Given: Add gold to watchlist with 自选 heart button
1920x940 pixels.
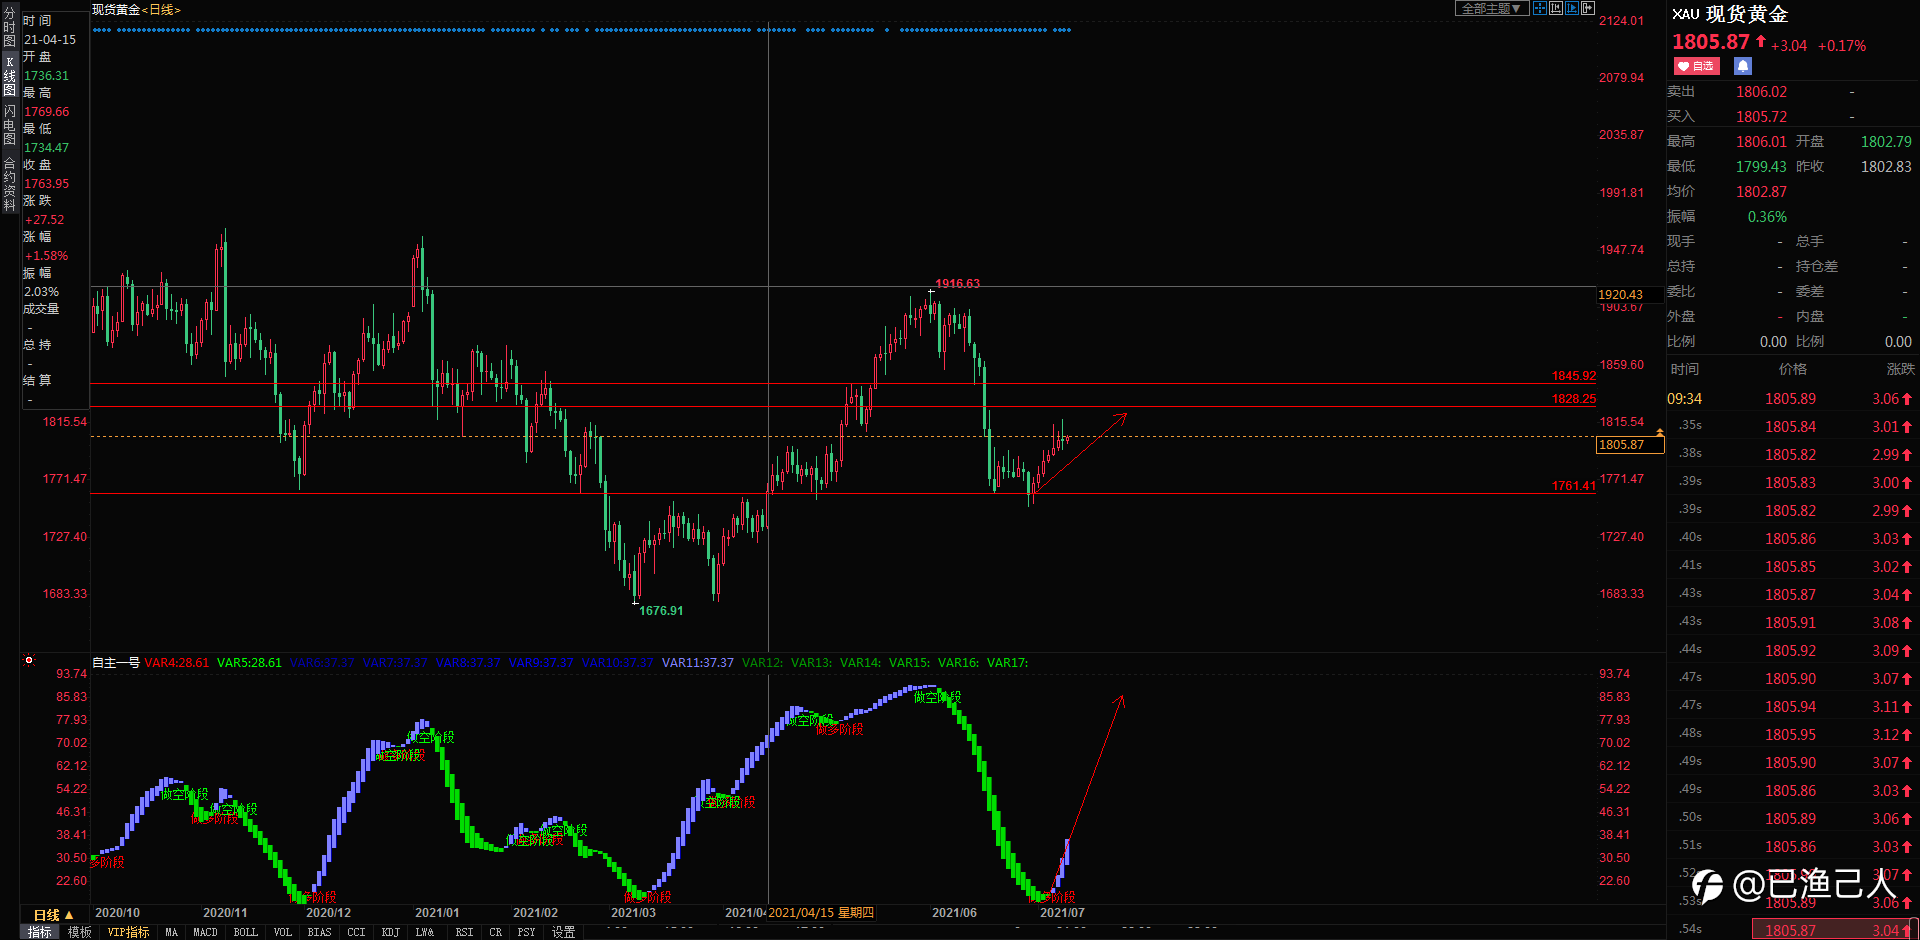Looking at the screenshot, I should pyautogui.click(x=1696, y=66).
